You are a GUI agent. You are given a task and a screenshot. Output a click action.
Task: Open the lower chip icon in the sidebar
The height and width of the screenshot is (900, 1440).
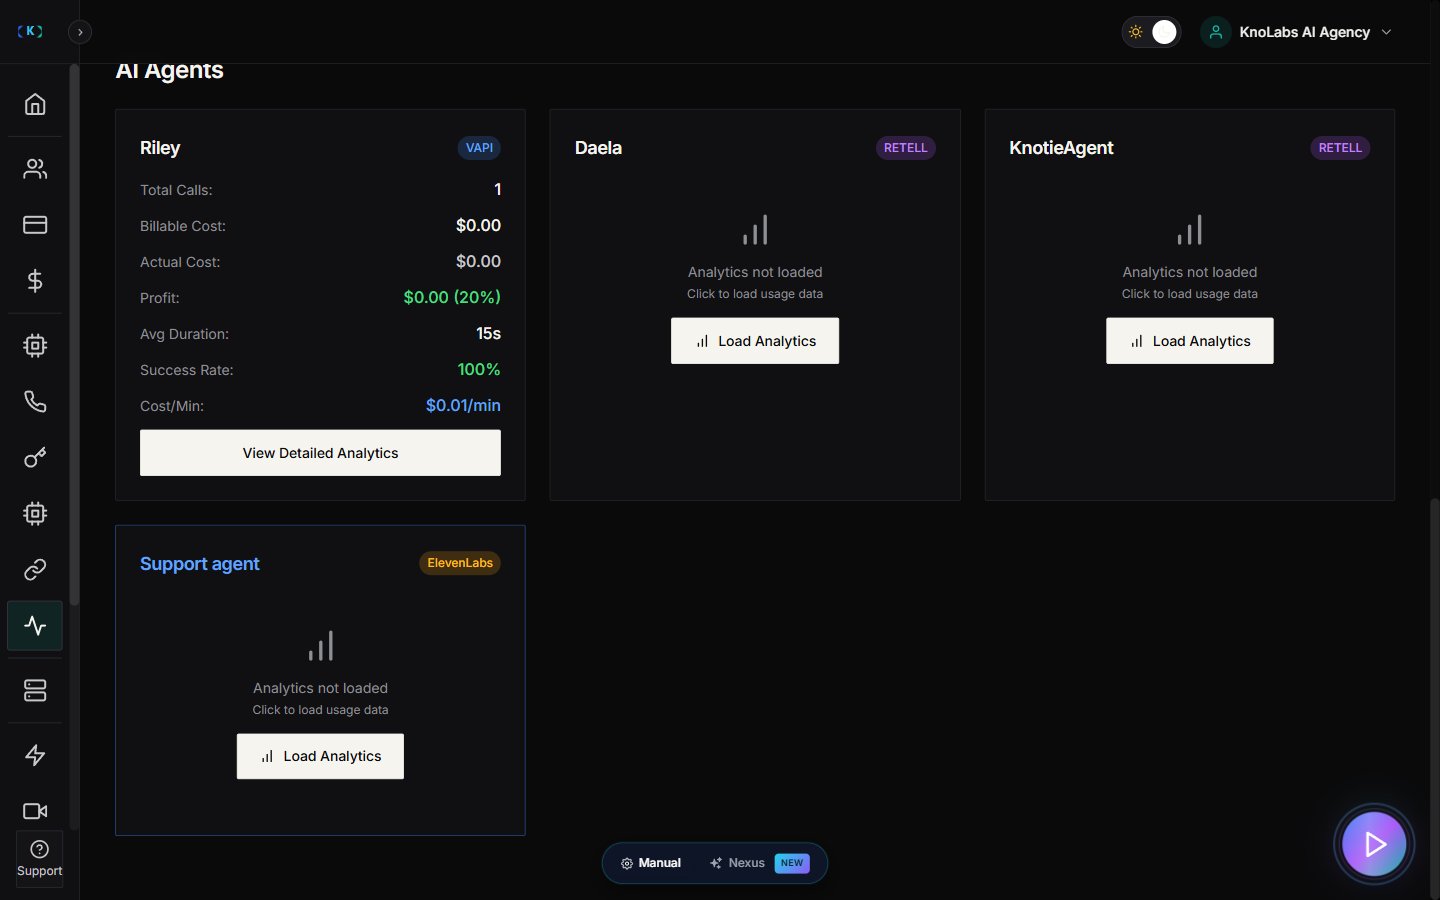(x=35, y=514)
